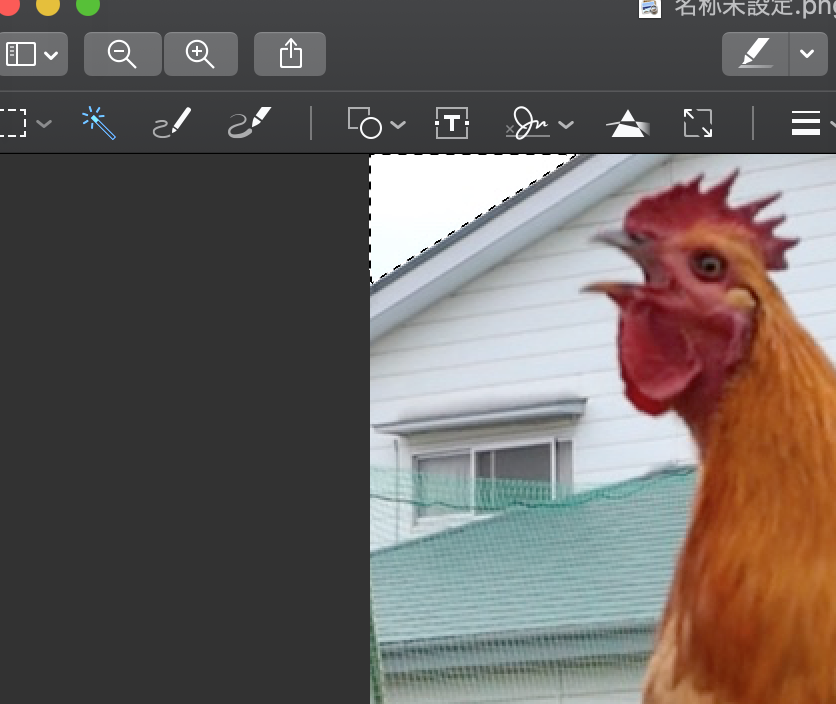Toggle the Markup toolbar pen button
Screen dimensions: 836x704
pyautogui.click(x=755, y=54)
